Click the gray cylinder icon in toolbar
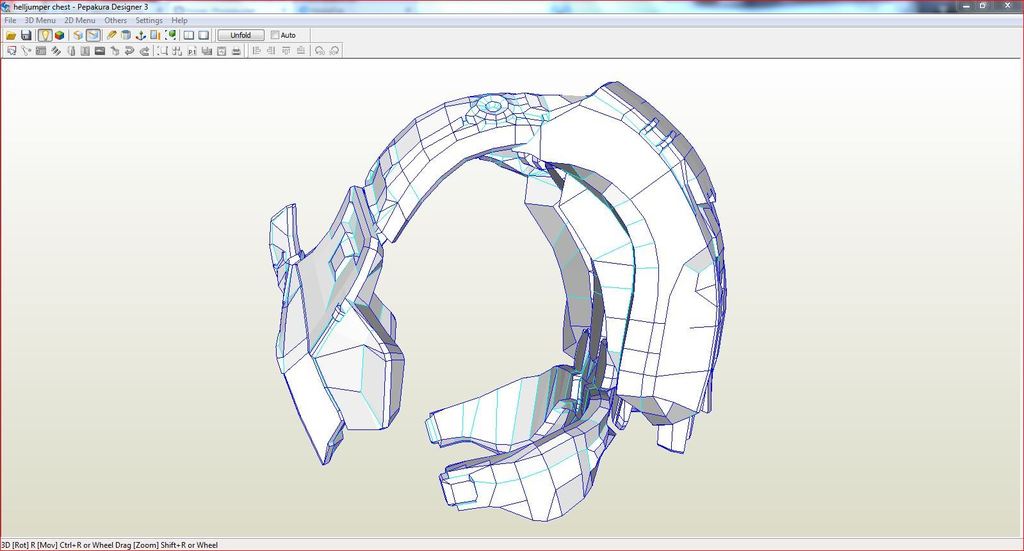The width and height of the screenshot is (1024, 551). [x=126, y=35]
